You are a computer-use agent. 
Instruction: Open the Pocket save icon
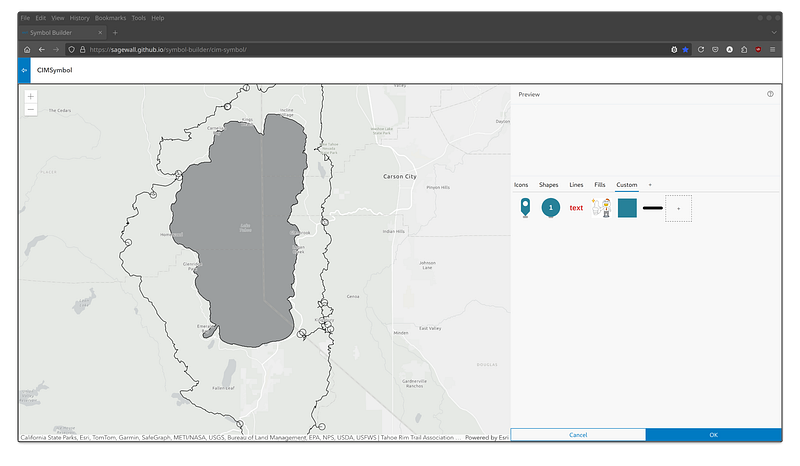coord(715,50)
